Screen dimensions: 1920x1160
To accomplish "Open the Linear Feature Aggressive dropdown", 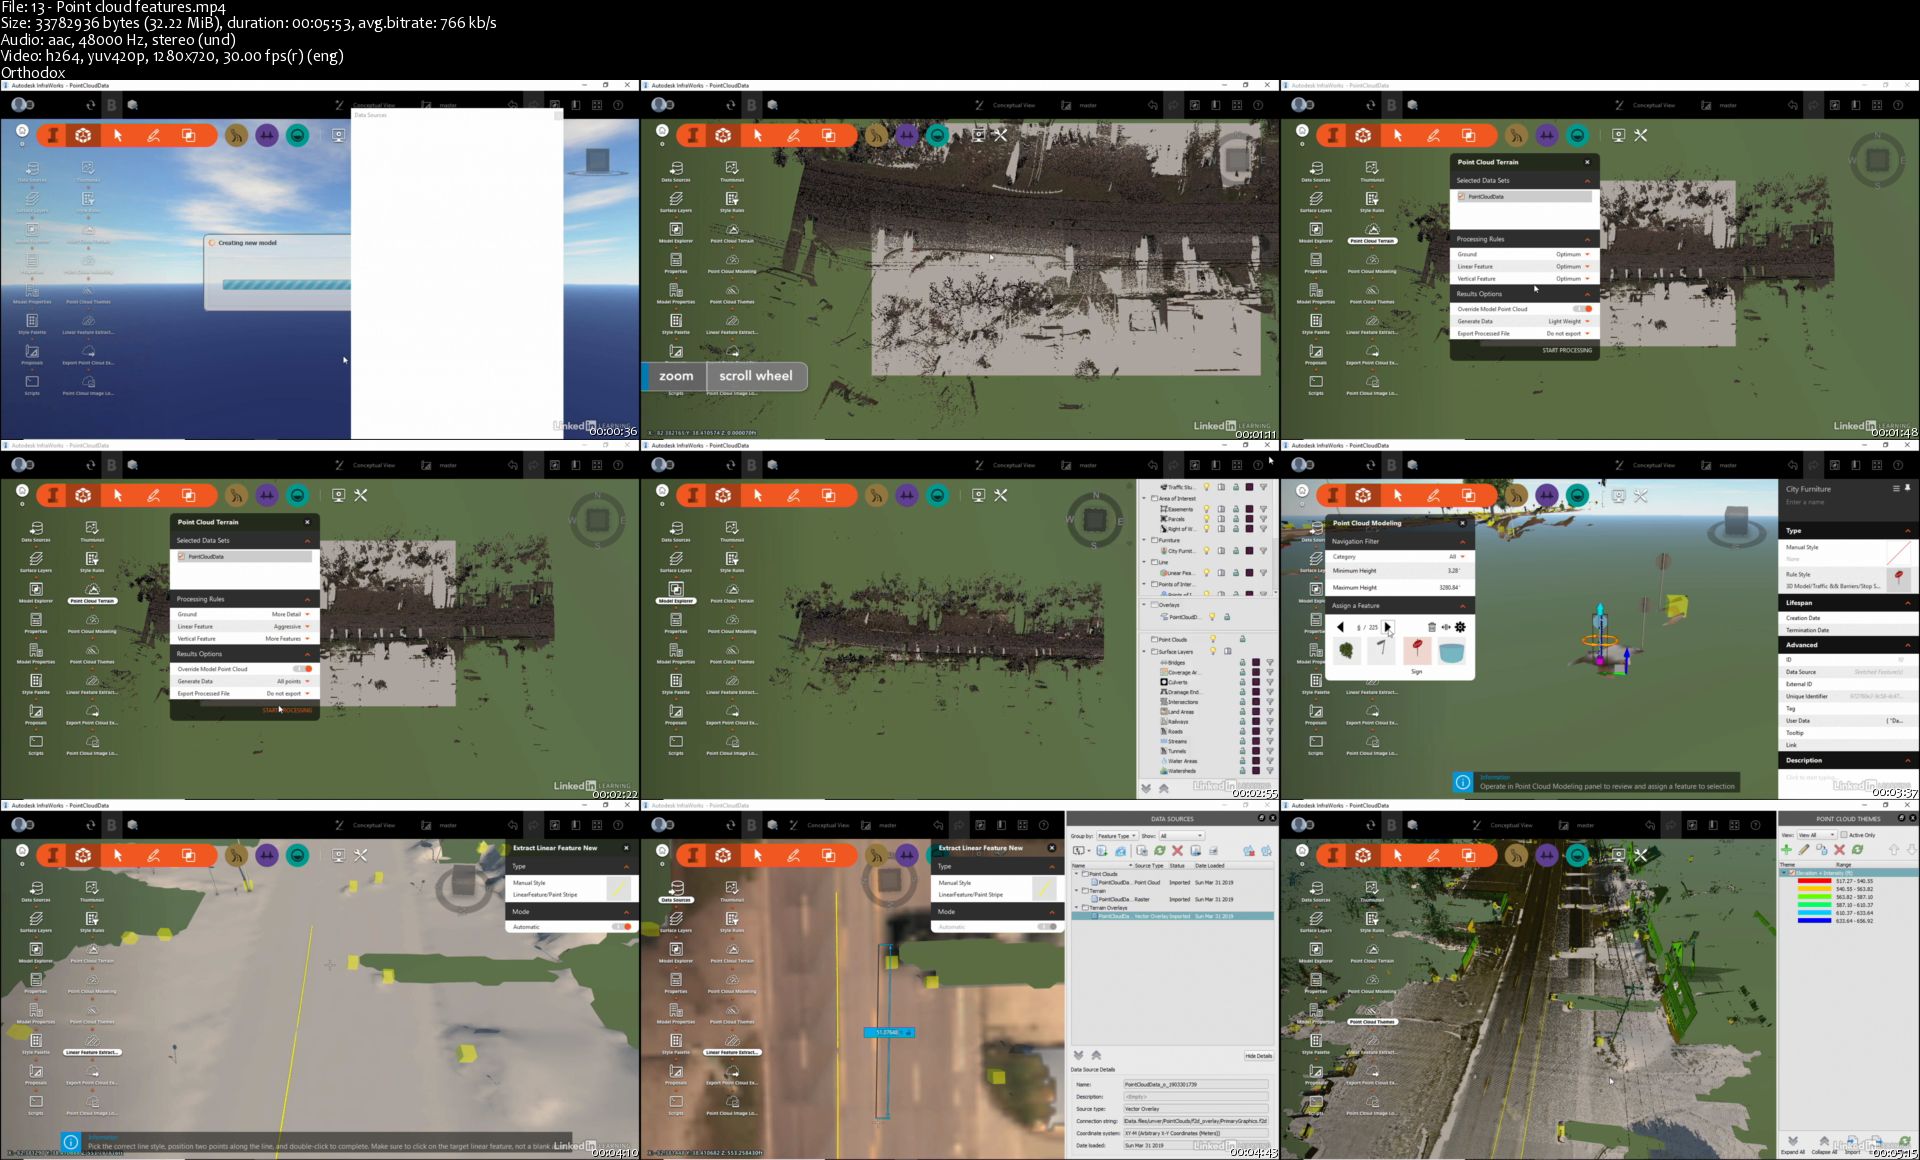I will coord(292,626).
